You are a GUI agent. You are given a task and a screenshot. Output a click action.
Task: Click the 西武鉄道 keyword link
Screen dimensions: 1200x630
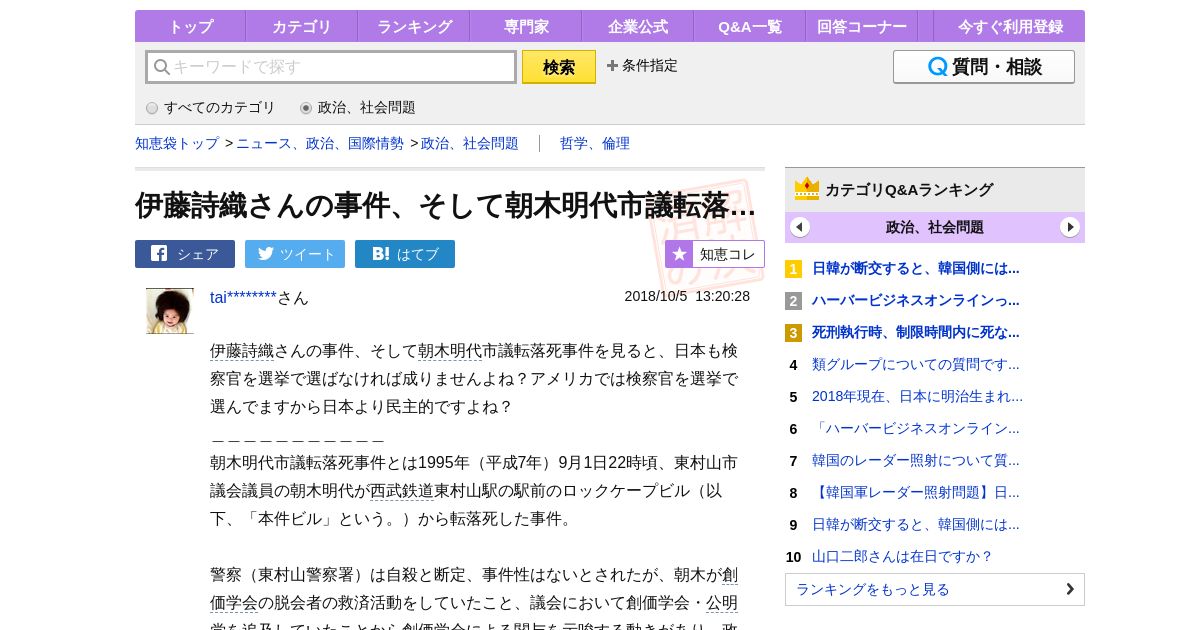click(x=402, y=491)
